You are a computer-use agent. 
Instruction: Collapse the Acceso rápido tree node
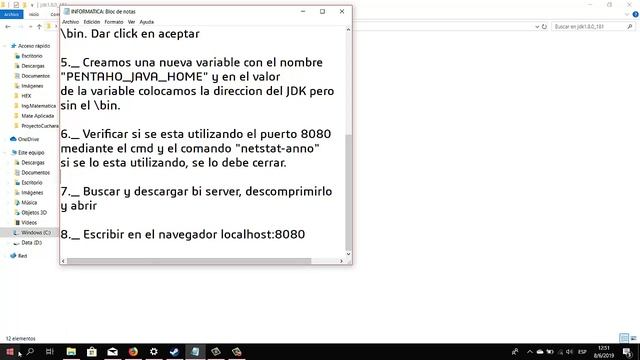(5, 46)
